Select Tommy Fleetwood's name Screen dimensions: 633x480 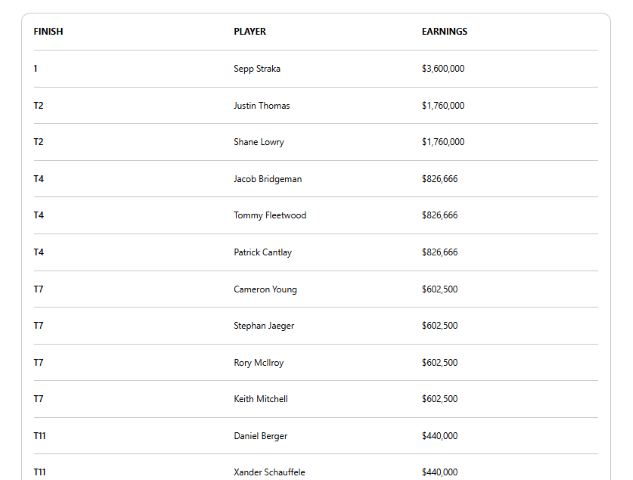tap(270, 216)
